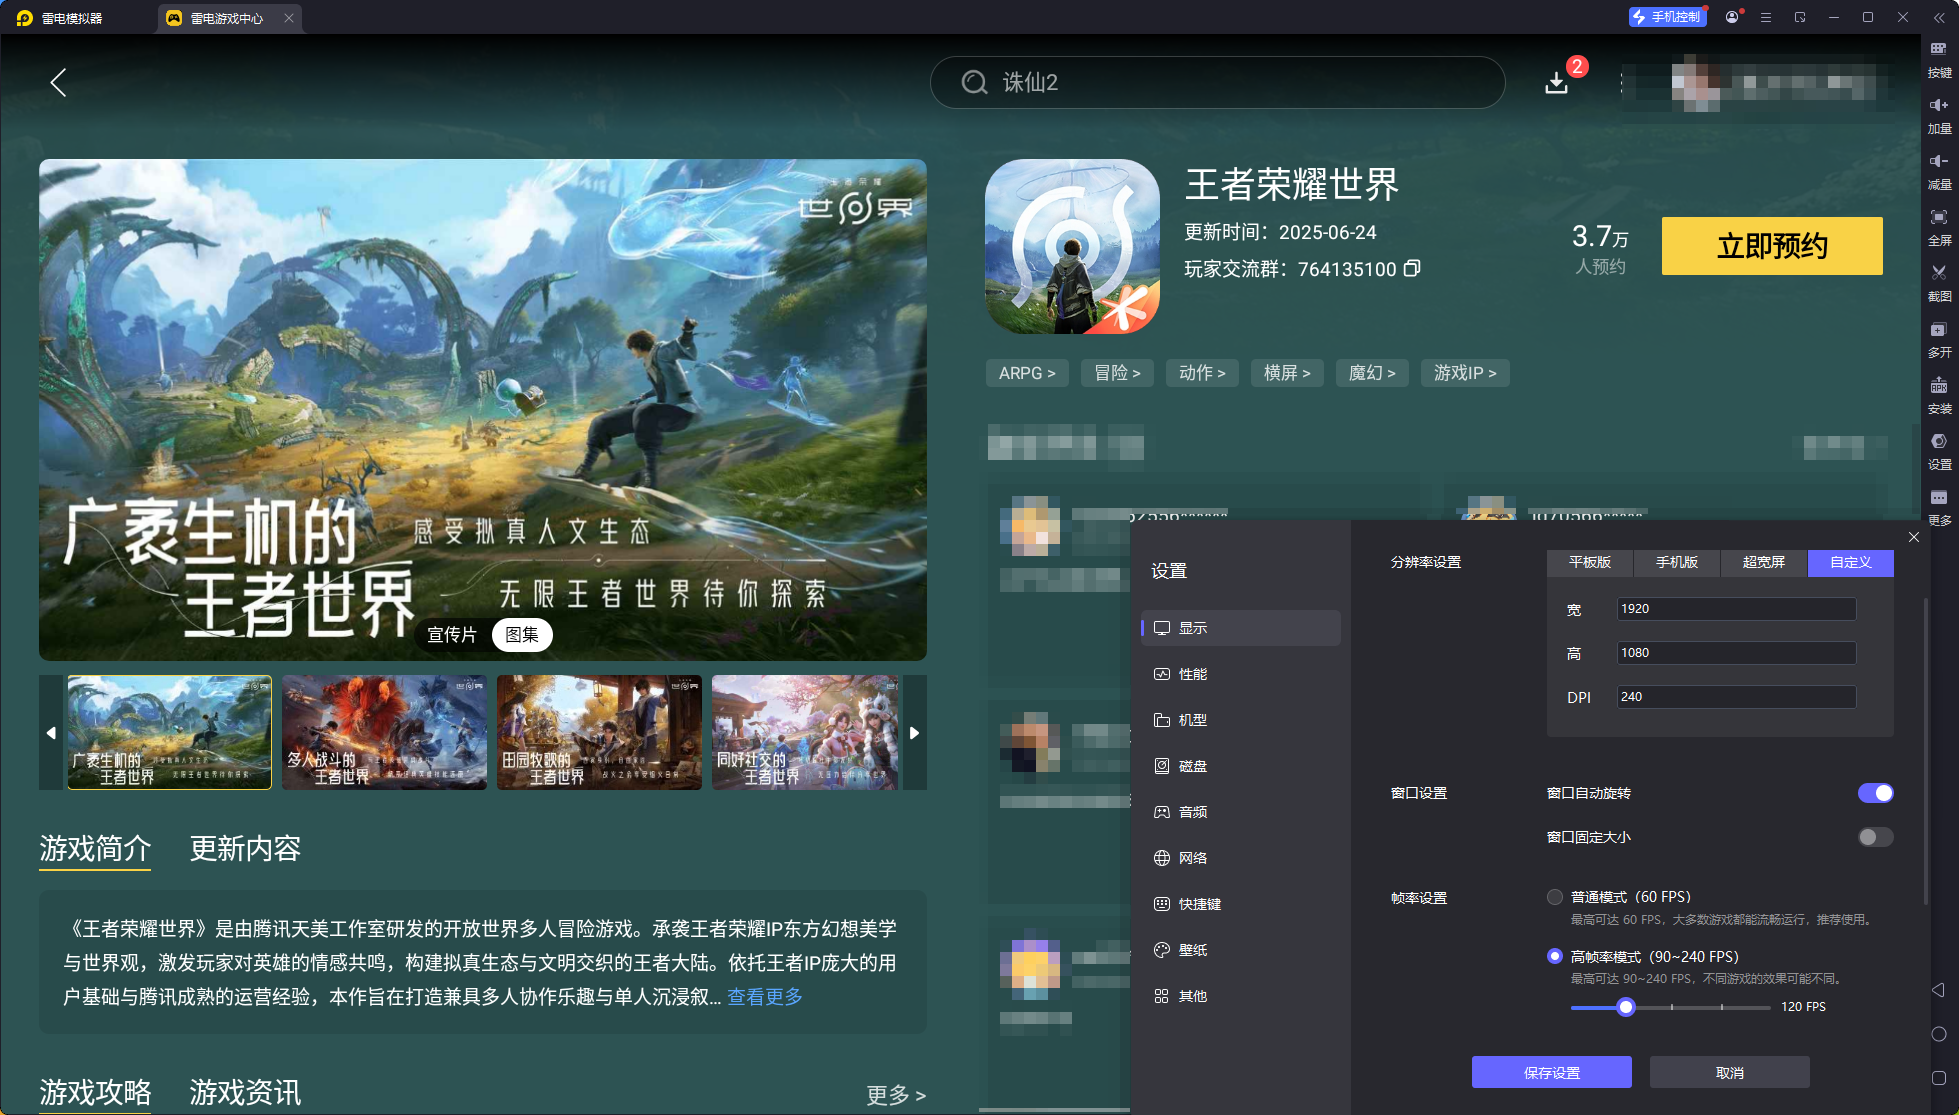The image size is (1959, 1115).
Task: Expand 更多 > in game guides section
Action: click(896, 1096)
